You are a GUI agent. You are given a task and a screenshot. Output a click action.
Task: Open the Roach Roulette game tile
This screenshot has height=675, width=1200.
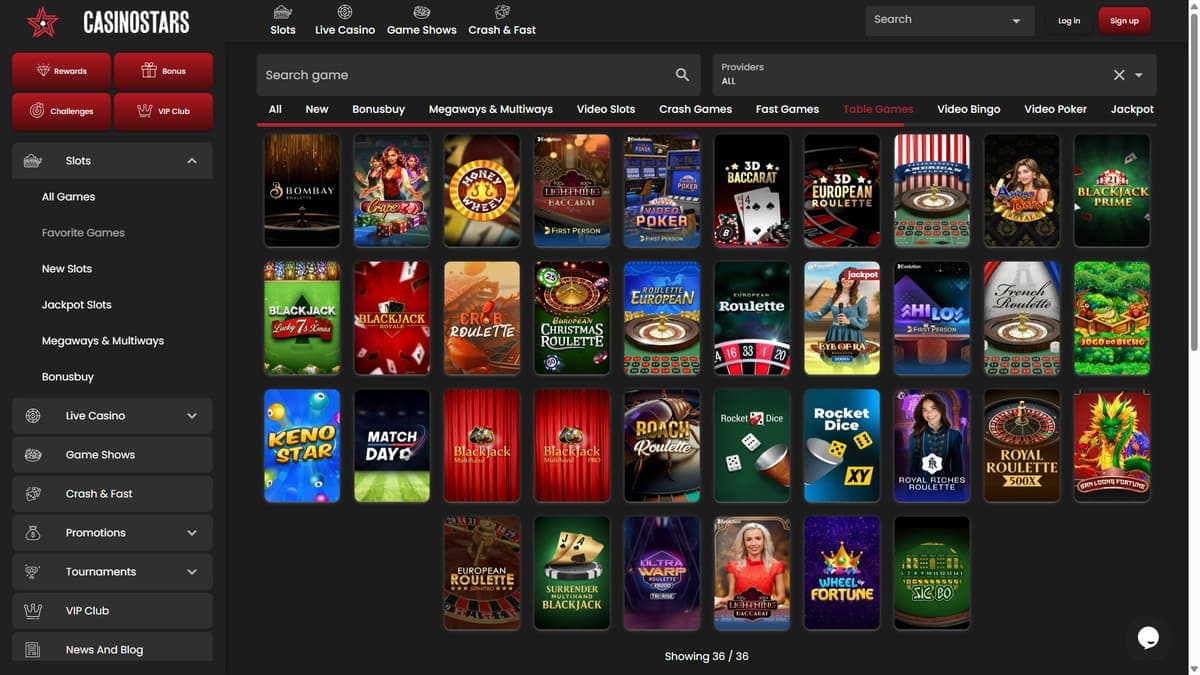(x=662, y=445)
